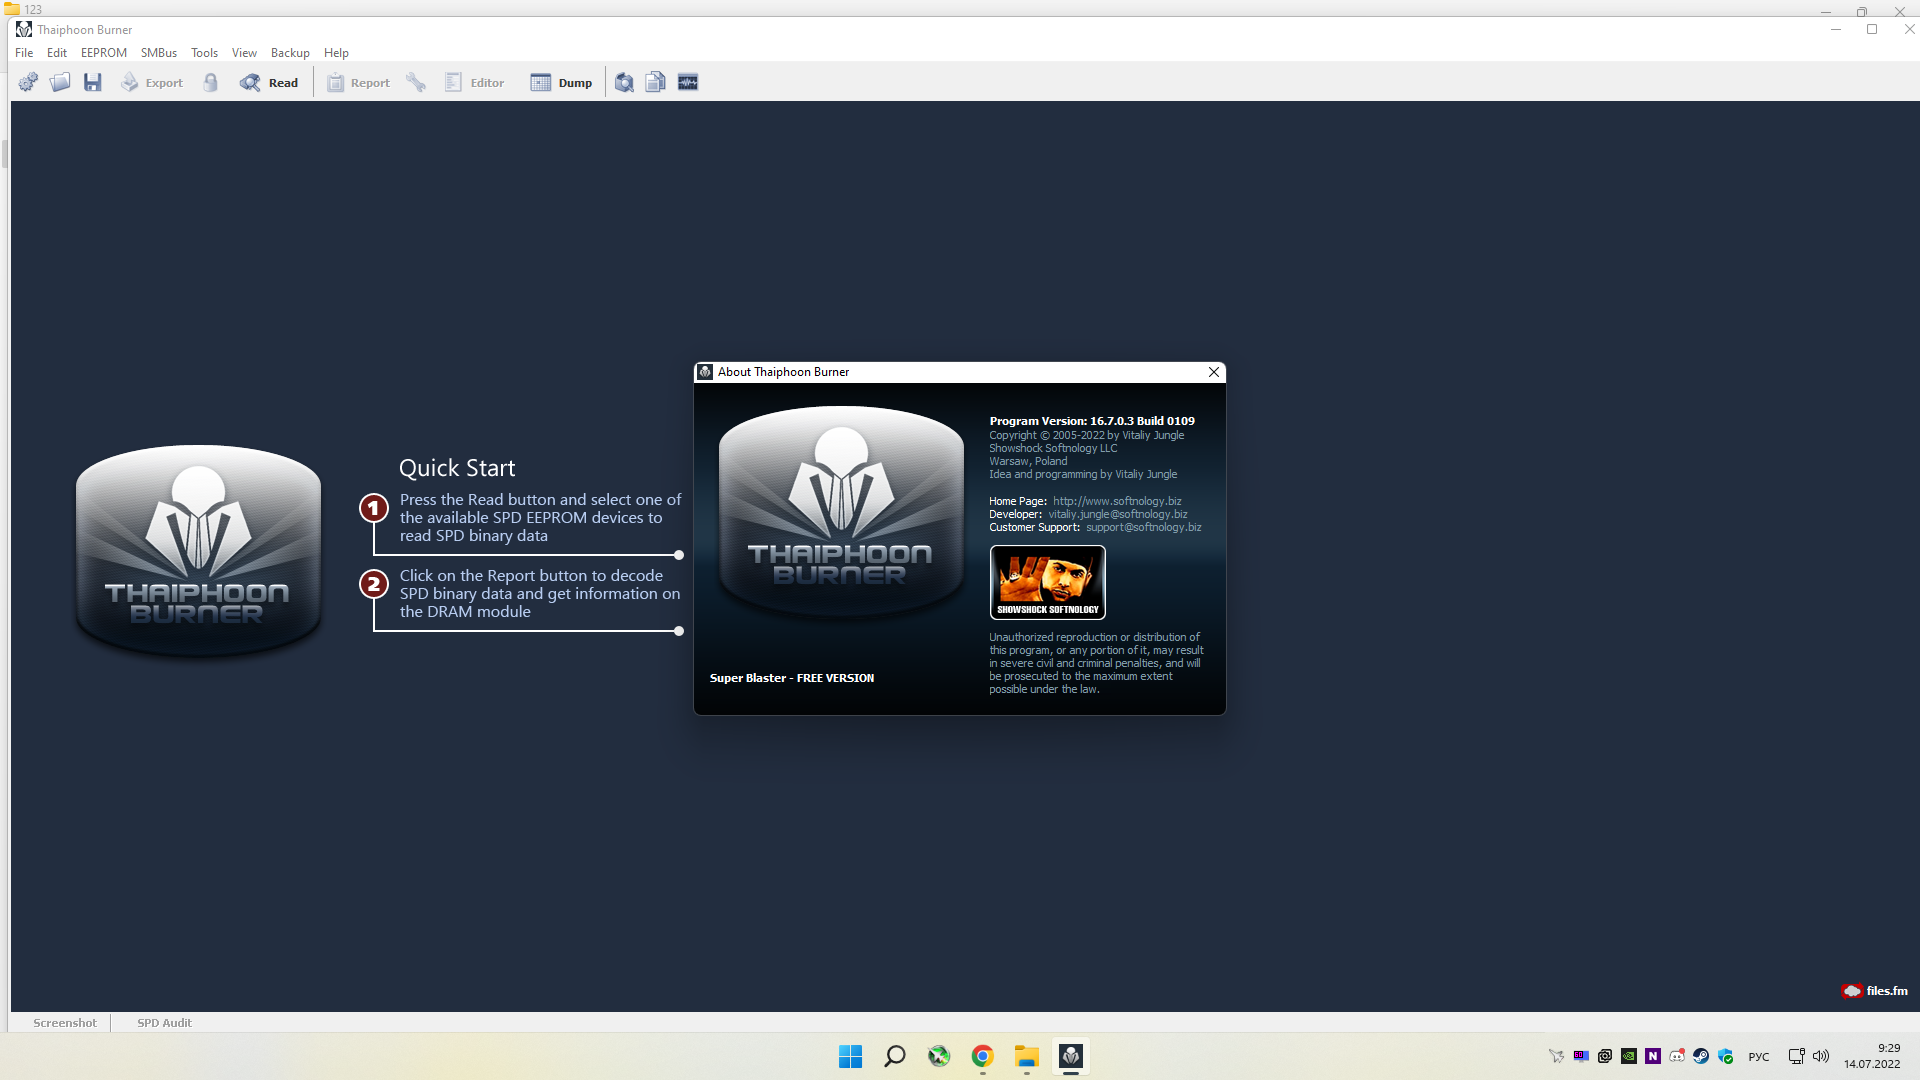Open the Backup menu
Screen dimensions: 1920x1080
[x=291, y=53]
